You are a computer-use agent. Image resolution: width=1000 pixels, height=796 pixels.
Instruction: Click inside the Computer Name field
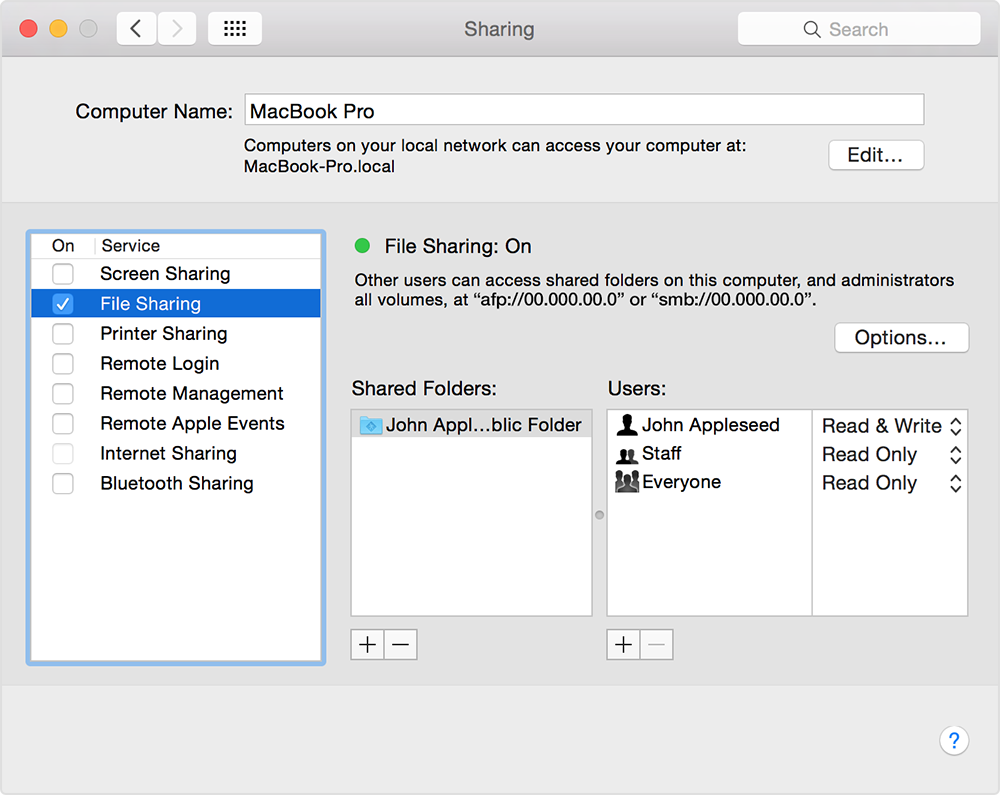click(x=584, y=110)
